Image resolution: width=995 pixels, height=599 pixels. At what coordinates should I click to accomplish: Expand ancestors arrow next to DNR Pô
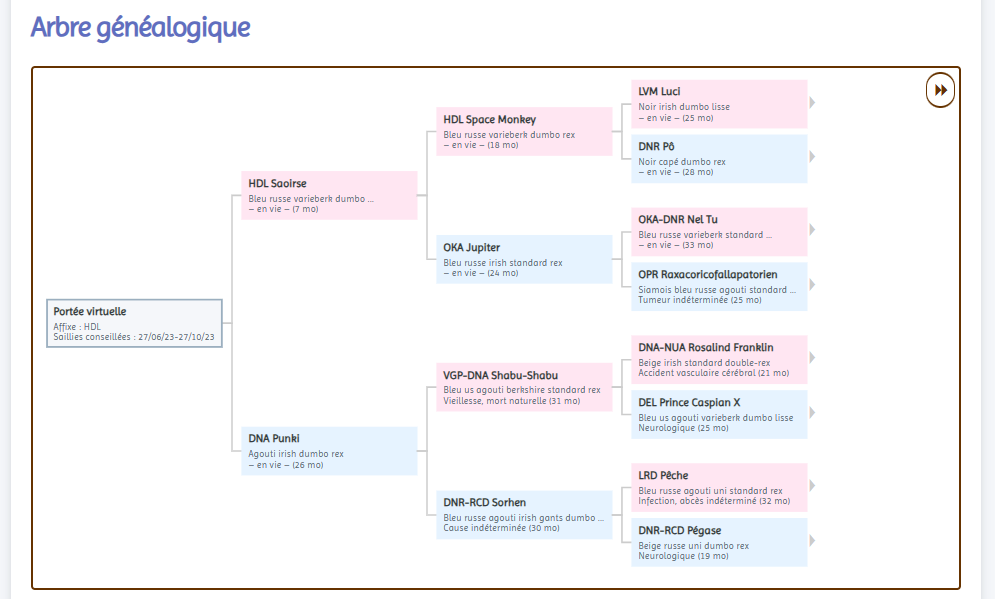coord(812,158)
